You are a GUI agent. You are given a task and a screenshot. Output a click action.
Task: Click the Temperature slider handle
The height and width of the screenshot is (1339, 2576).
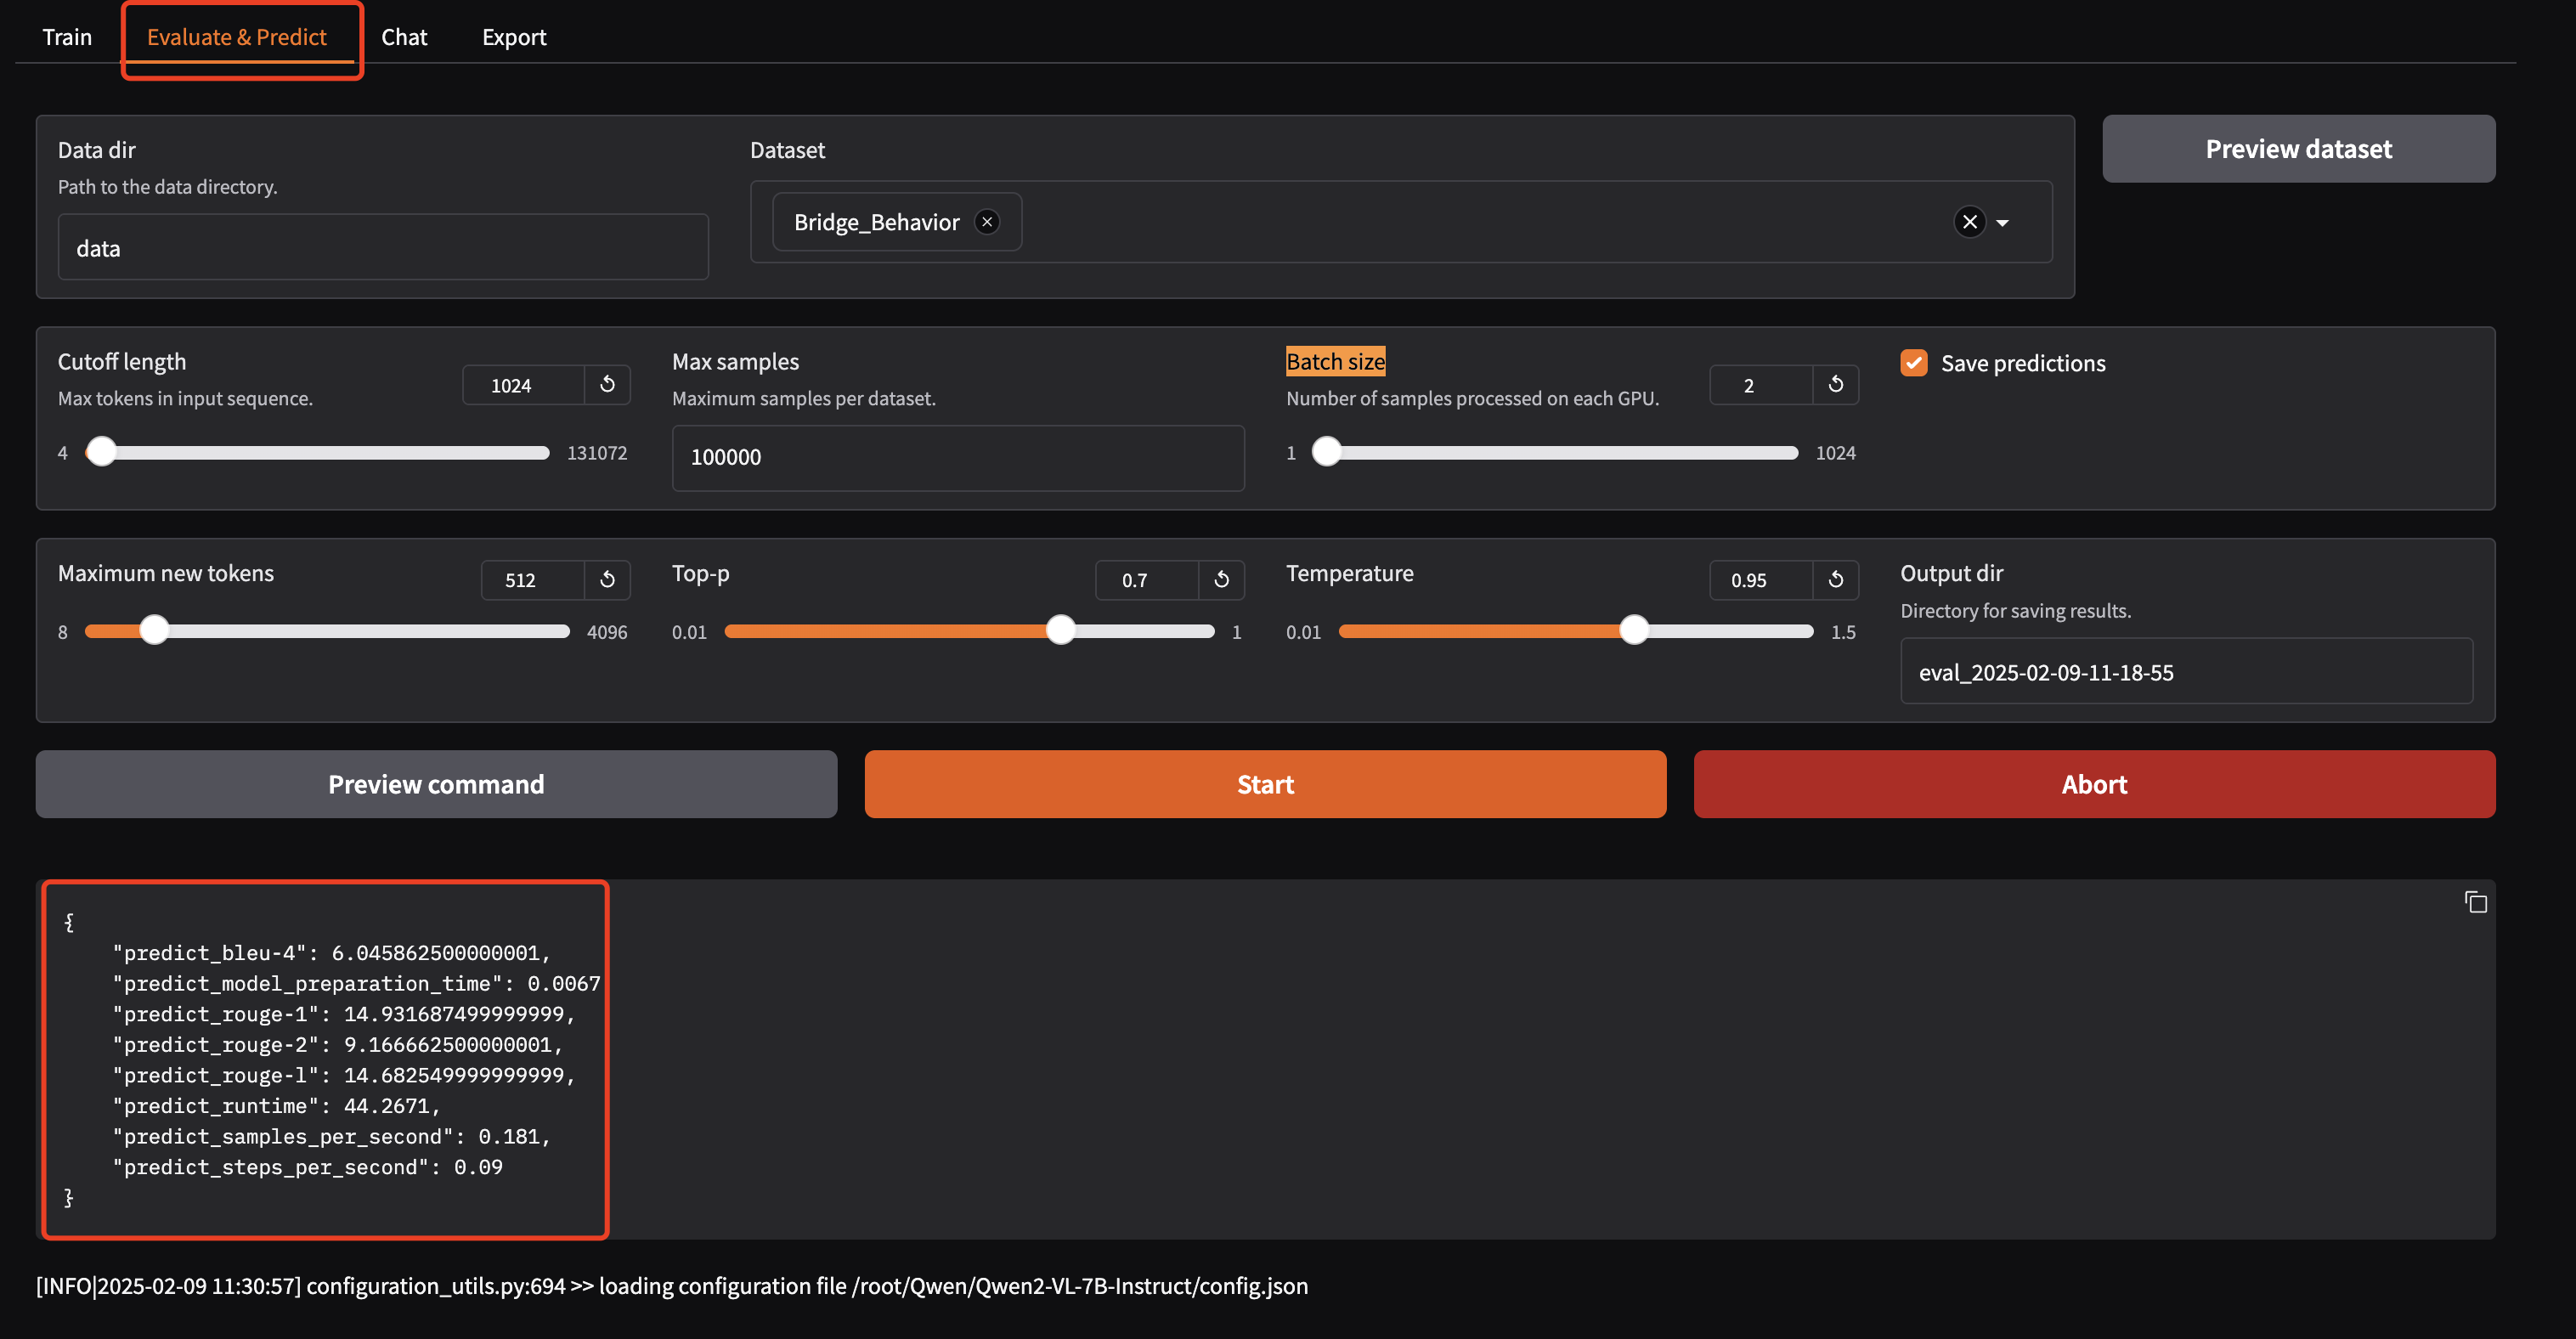[1633, 630]
